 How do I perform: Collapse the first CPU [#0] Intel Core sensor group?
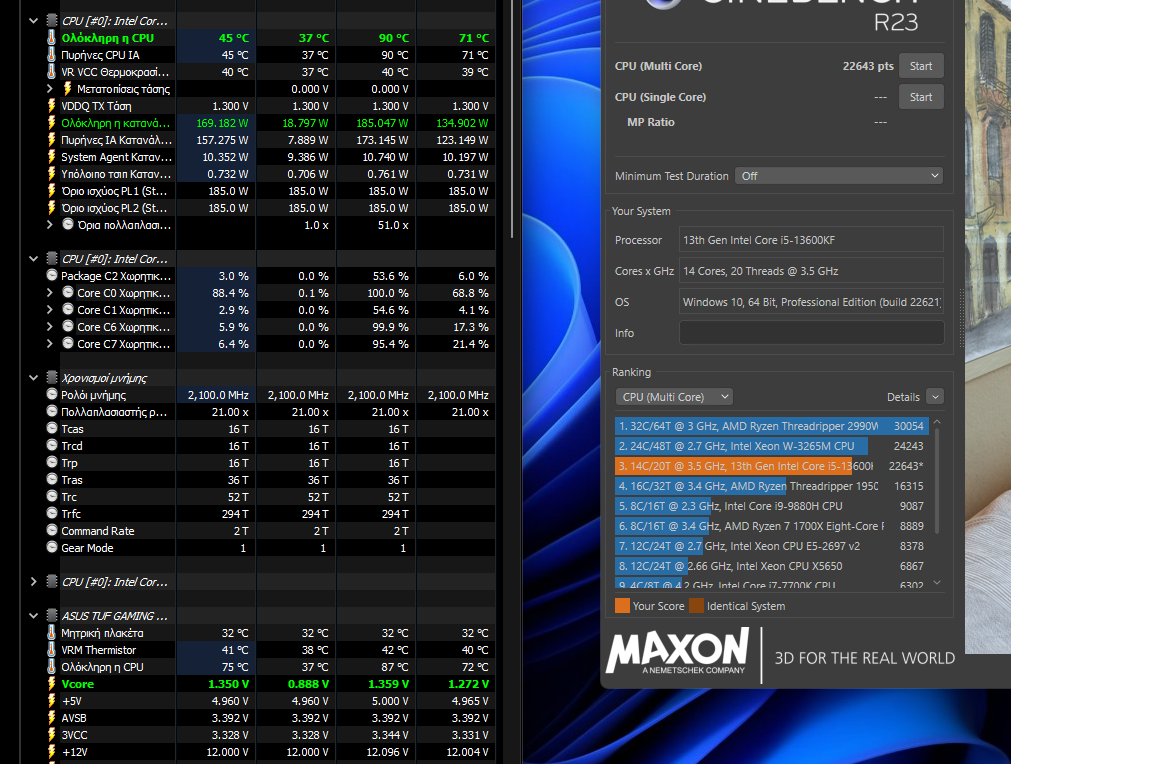click(x=33, y=21)
